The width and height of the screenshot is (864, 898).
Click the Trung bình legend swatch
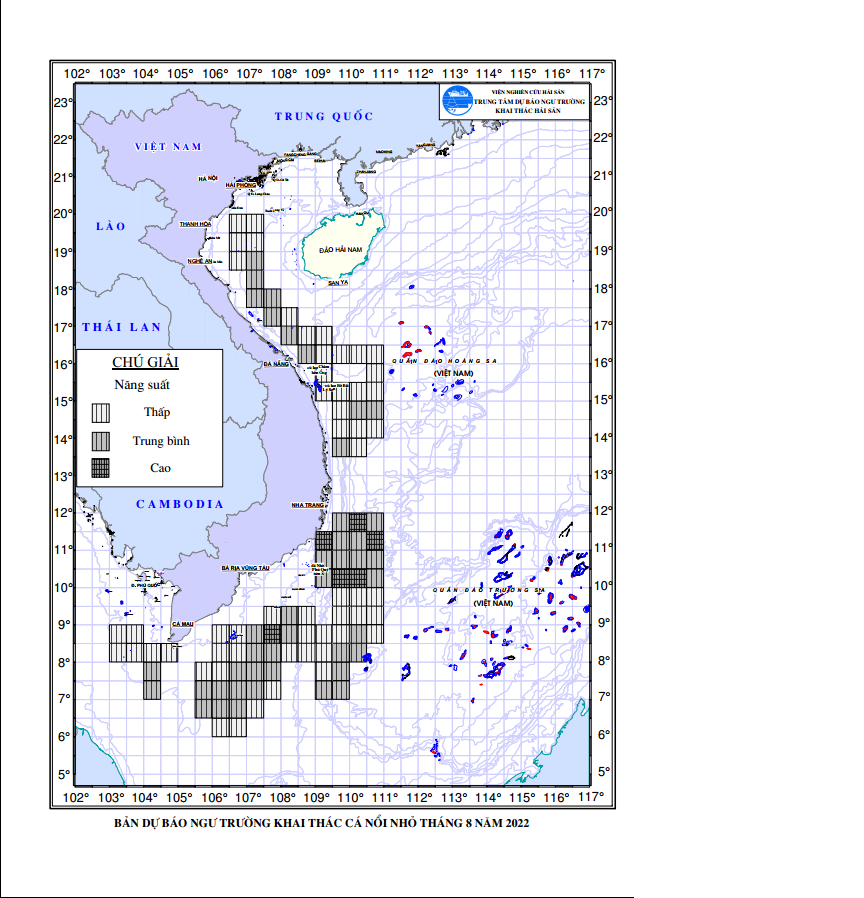[x=101, y=441]
